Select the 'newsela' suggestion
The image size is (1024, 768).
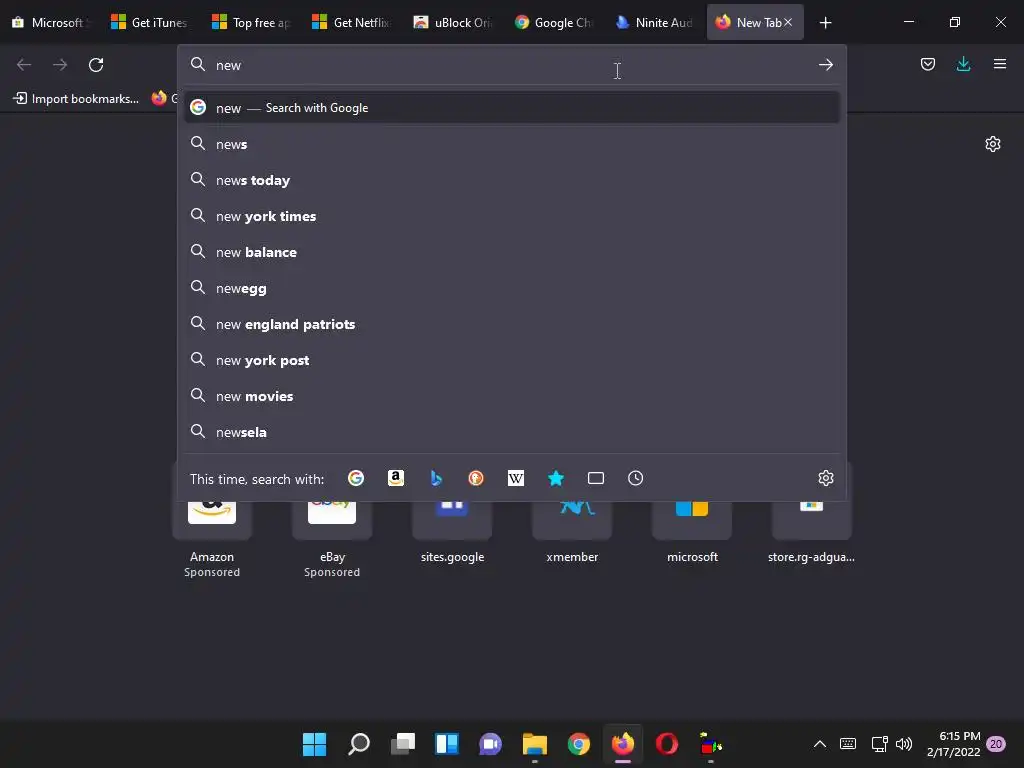click(511, 432)
